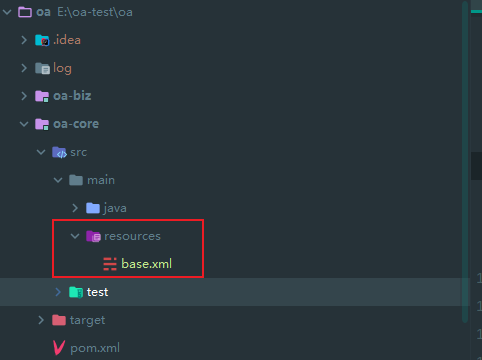Click the base.xml file icon
The image size is (482, 360).
pyautogui.click(x=110, y=264)
